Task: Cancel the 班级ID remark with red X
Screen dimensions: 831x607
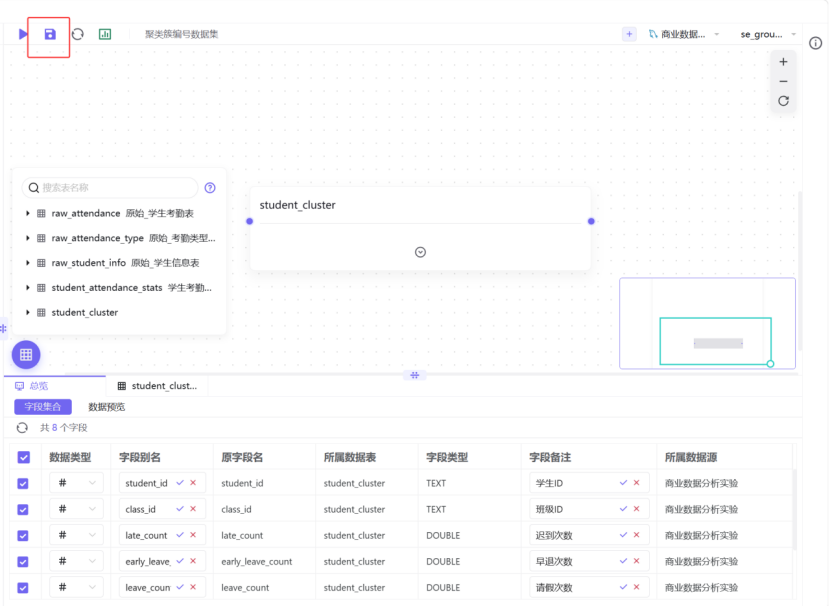Action: click(636, 509)
